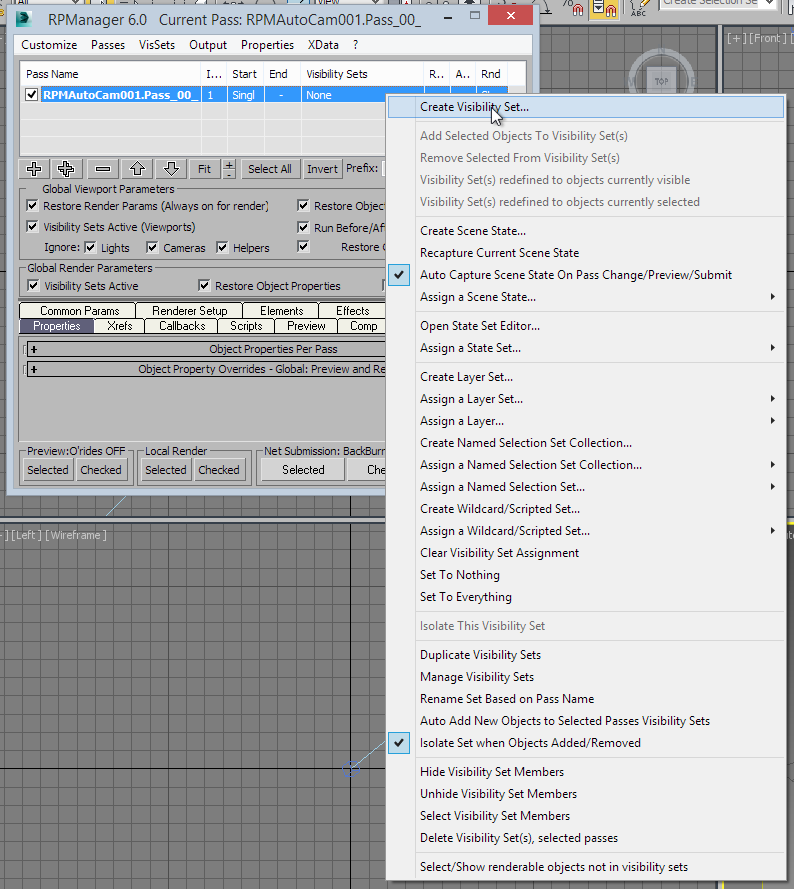Uncheck the RPMAutoCam001.Pass_00_ pass checkbox
This screenshot has height=889, width=794.
(x=32, y=95)
